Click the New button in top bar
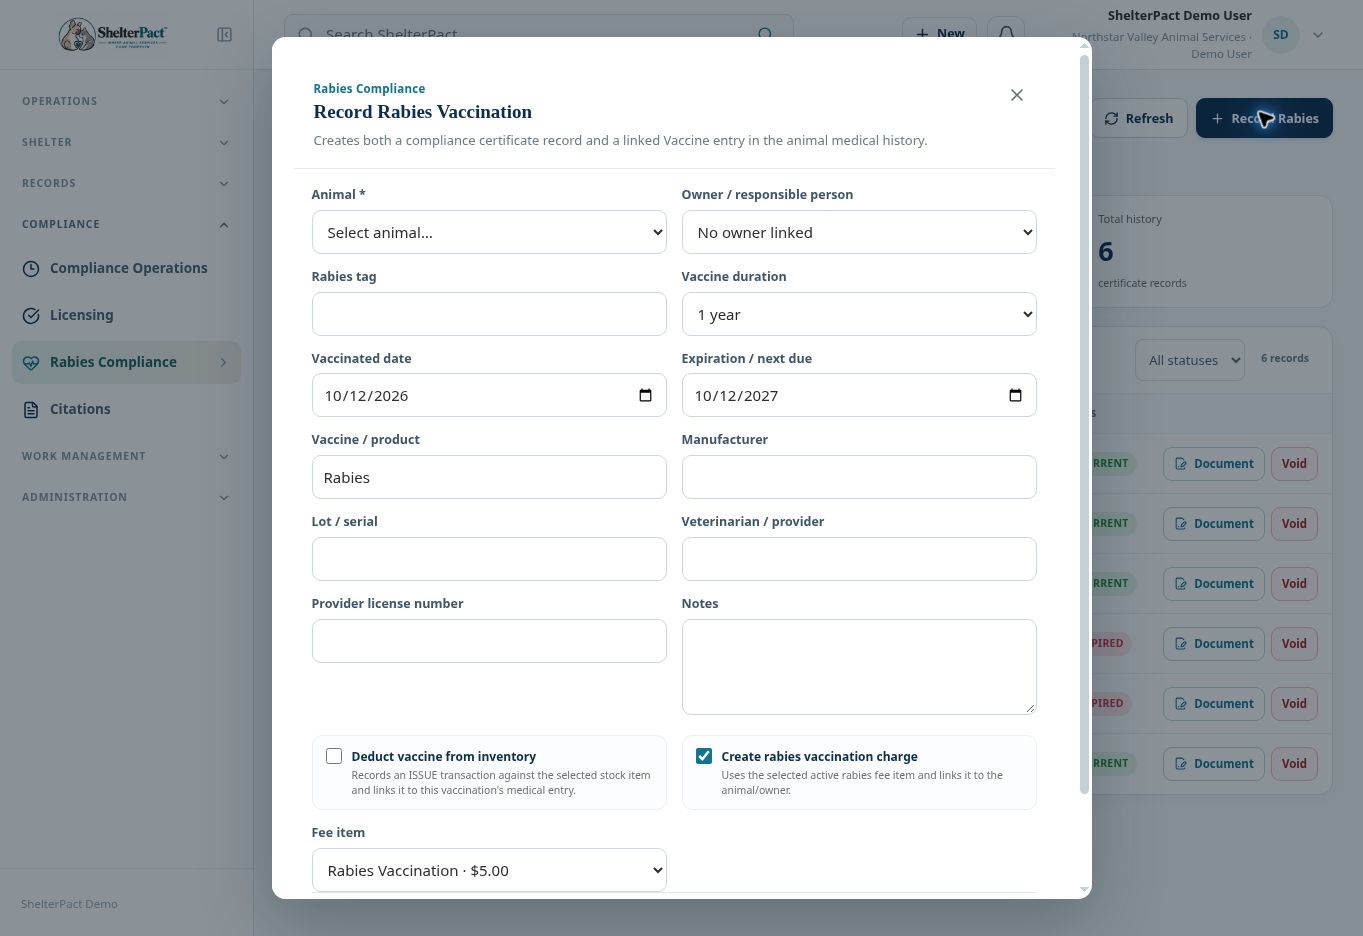The width and height of the screenshot is (1363, 936). pyautogui.click(x=939, y=33)
